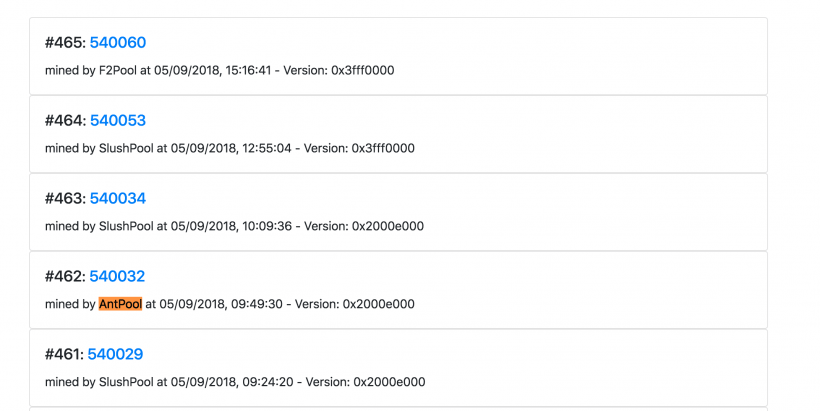Click the #464 entry number label
This screenshot has height=411, width=820.
pos(65,121)
